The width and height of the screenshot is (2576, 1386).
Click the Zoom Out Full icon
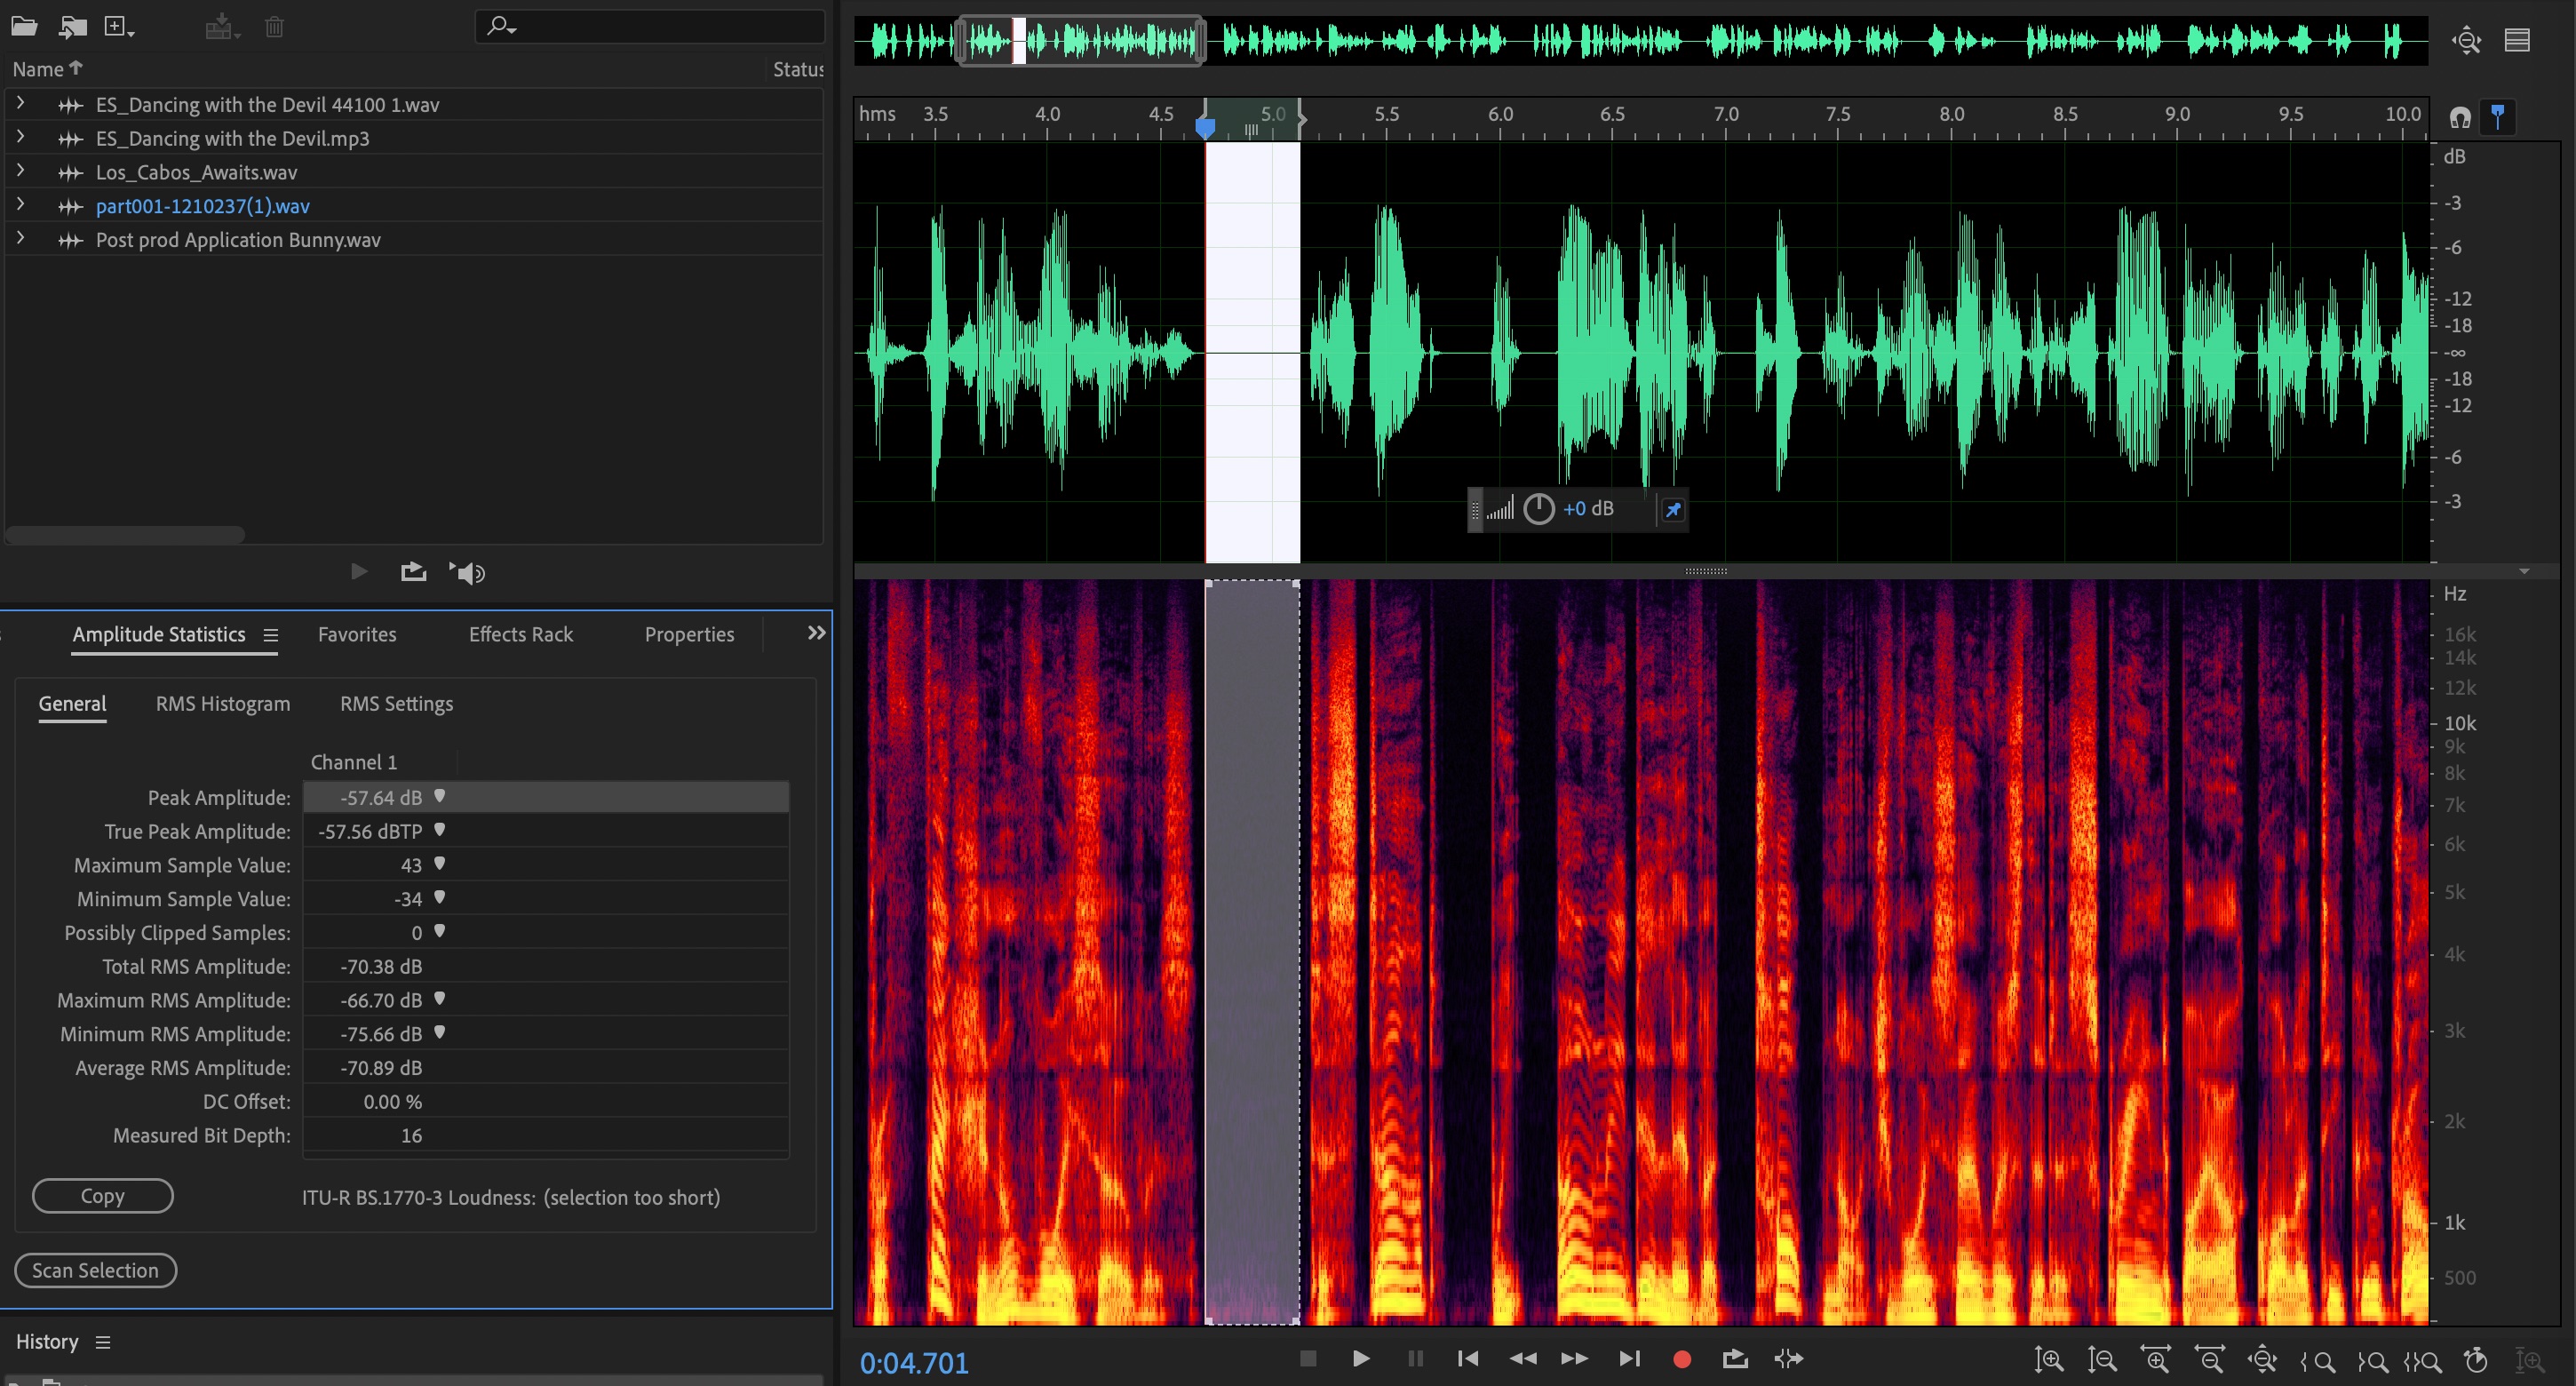click(x=2262, y=1360)
